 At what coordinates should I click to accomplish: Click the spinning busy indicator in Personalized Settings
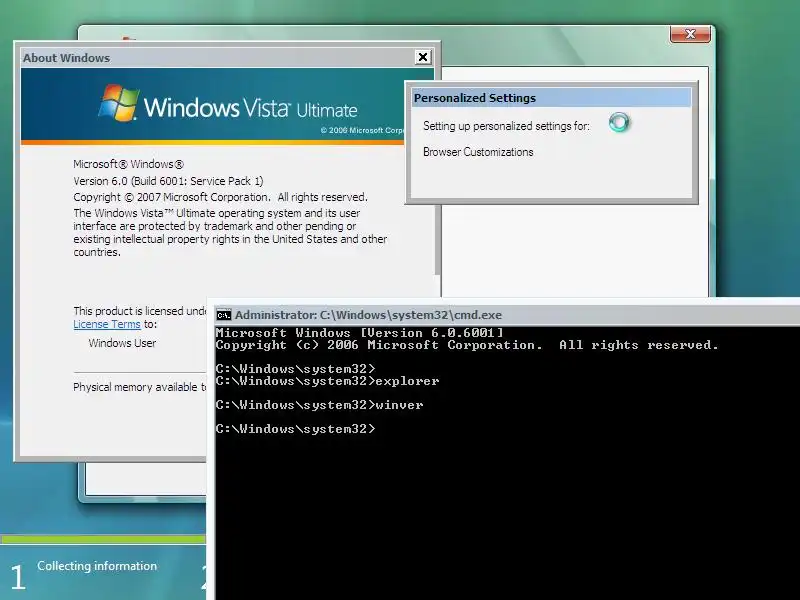tap(619, 122)
